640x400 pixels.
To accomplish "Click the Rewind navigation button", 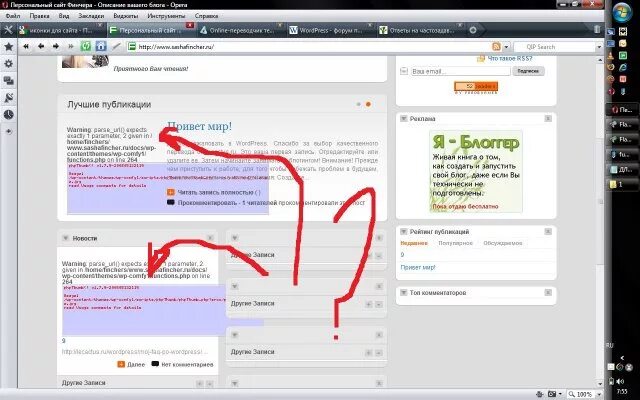I will click(26, 47).
